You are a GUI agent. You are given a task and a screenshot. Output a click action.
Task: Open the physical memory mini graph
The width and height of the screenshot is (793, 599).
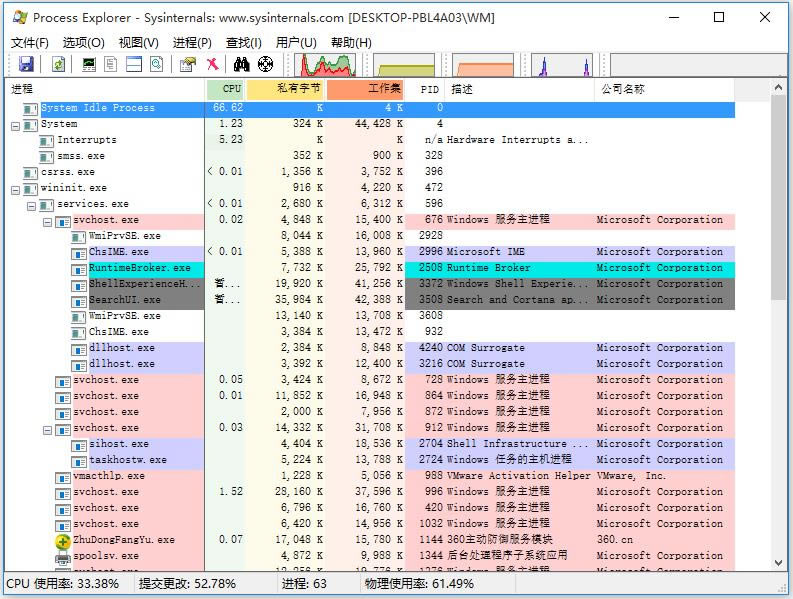click(483, 65)
